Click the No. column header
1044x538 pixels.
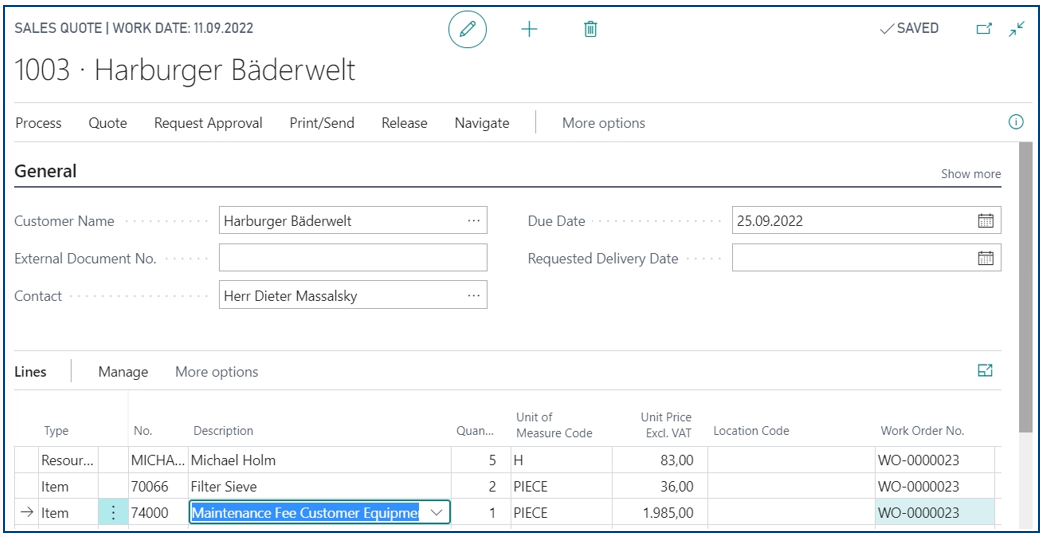(143, 431)
